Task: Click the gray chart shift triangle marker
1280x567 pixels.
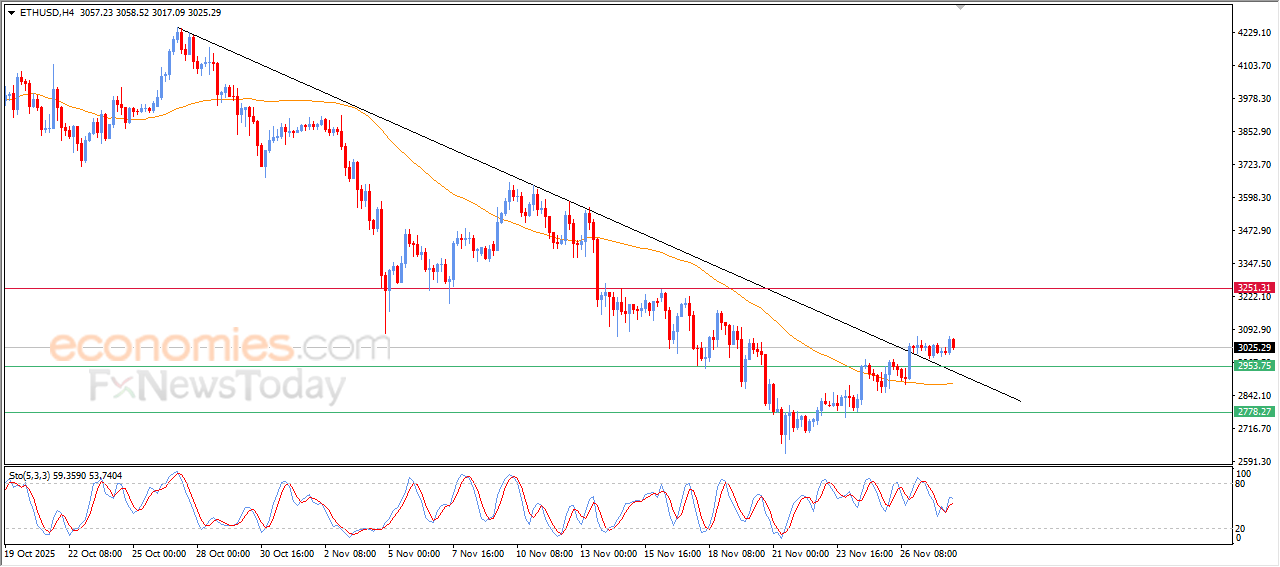Action: pyautogui.click(x=961, y=7)
